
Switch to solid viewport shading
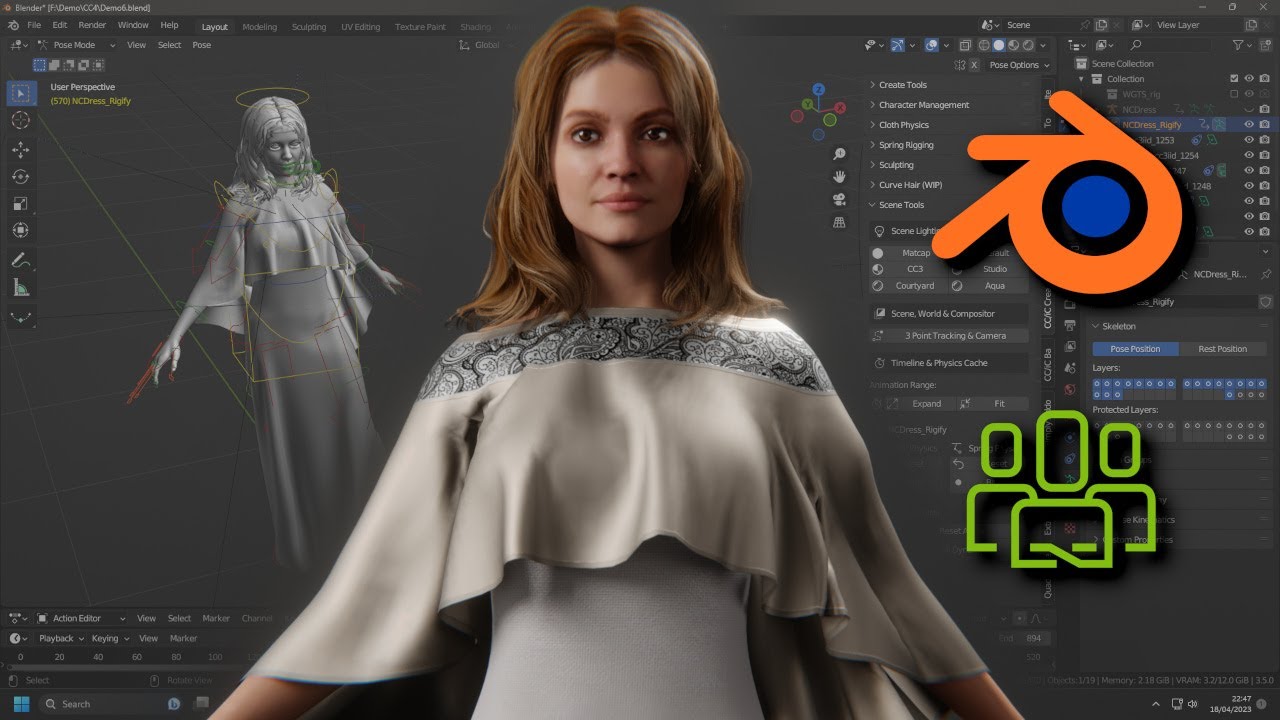click(998, 45)
